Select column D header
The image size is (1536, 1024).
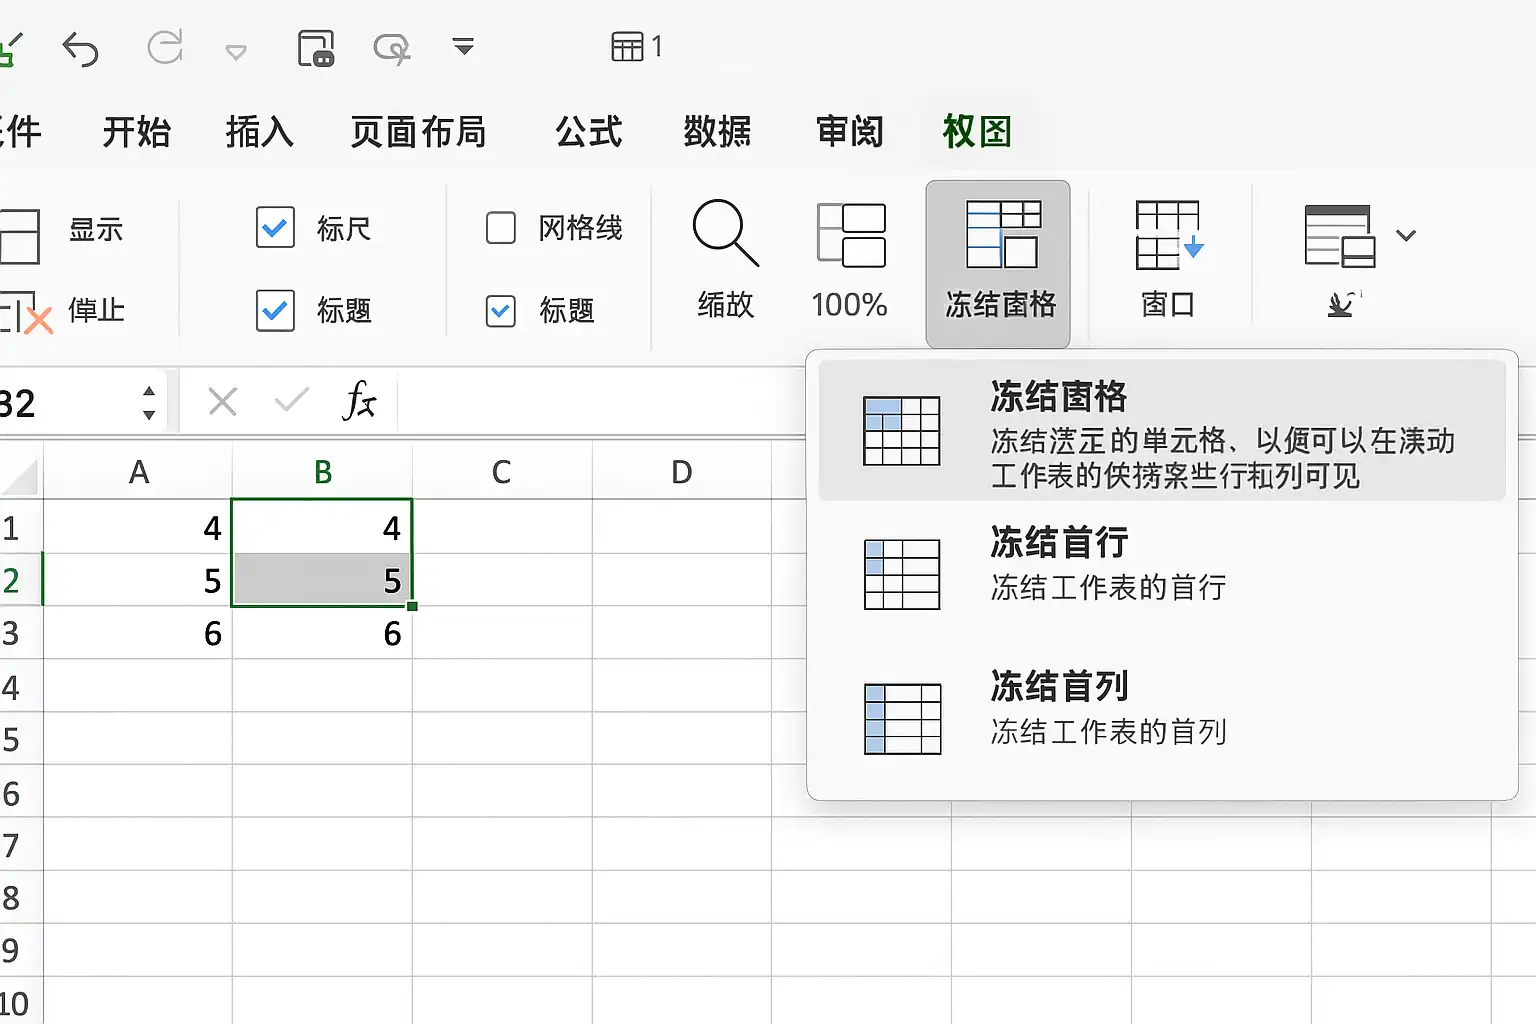coord(682,472)
